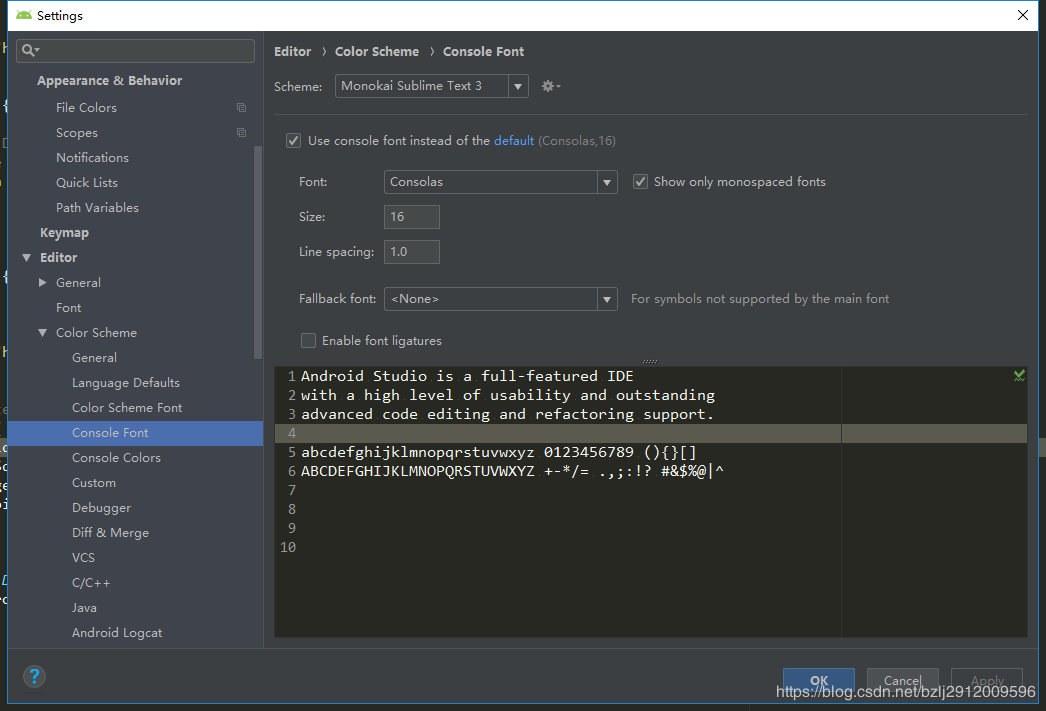Click preview resize grip above editor
Image resolution: width=1046 pixels, height=711 pixels.
pyautogui.click(x=650, y=361)
